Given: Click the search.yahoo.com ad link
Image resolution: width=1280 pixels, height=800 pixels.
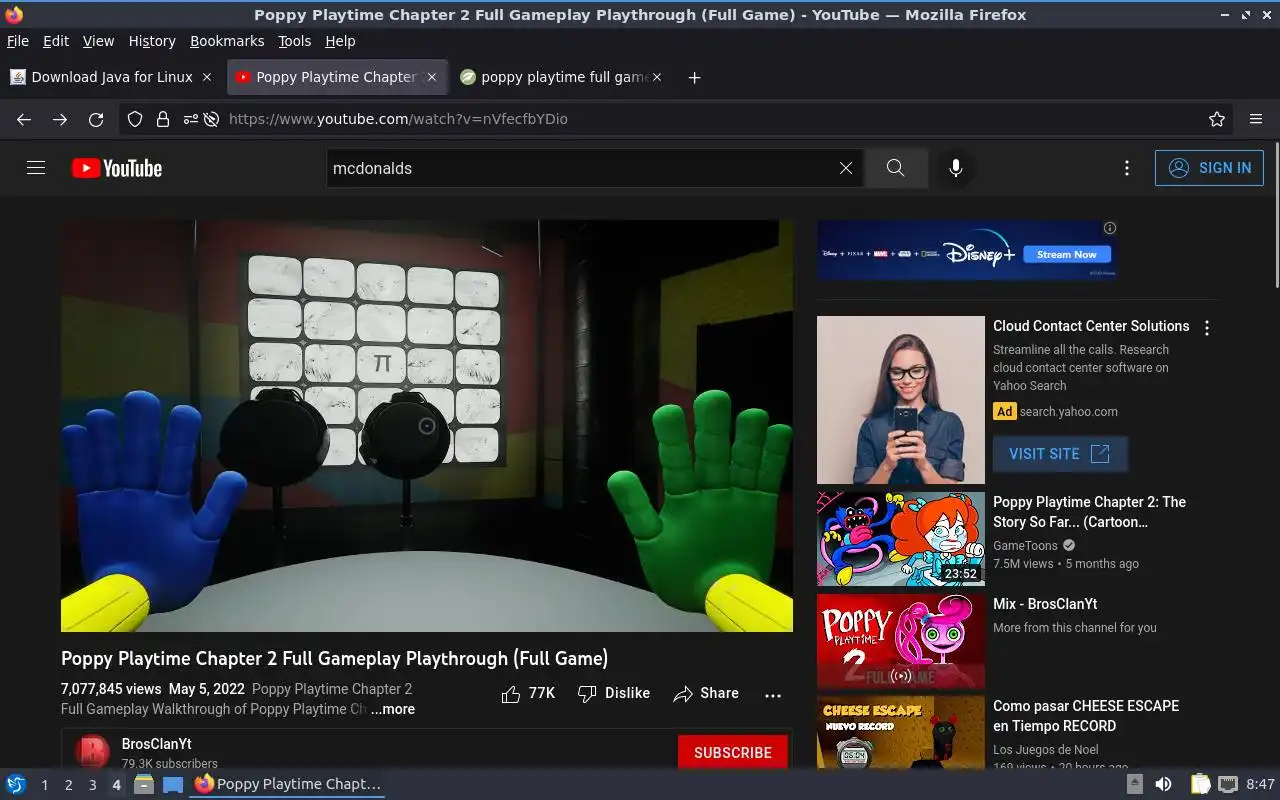Looking at the screenshot, I should [x=1069, y=411].
